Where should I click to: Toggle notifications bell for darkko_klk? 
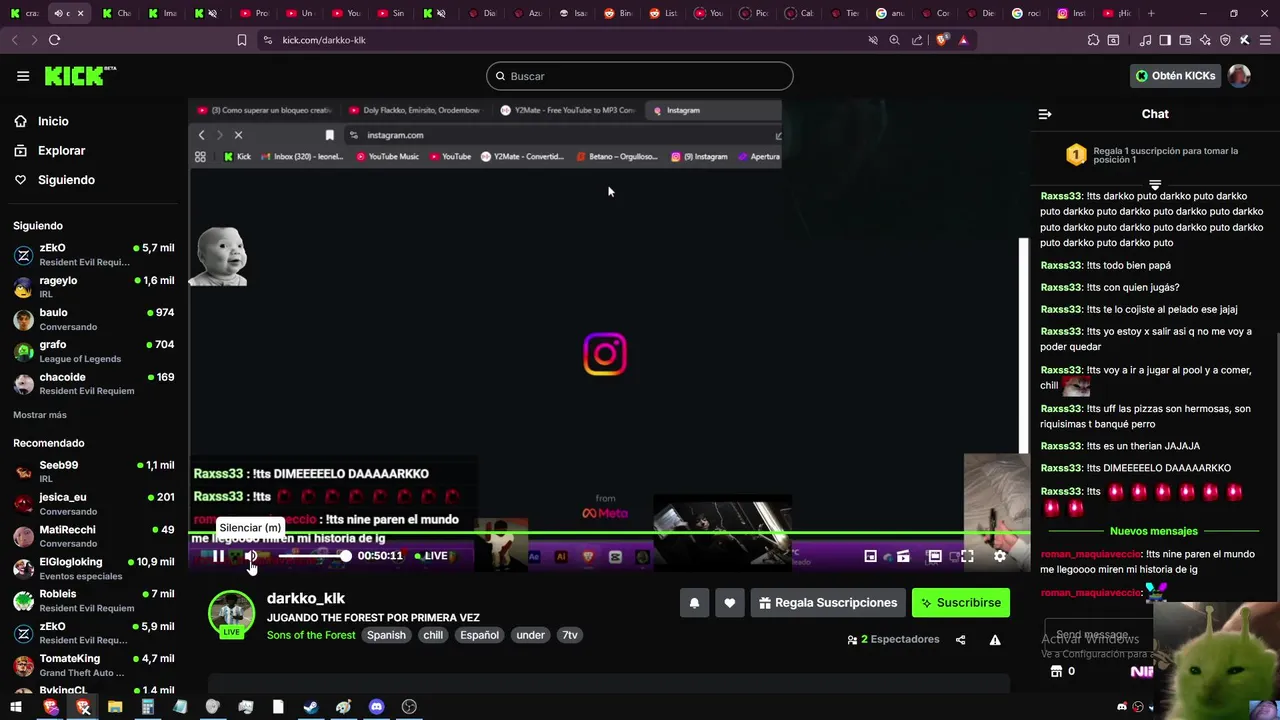click(694, 603)
